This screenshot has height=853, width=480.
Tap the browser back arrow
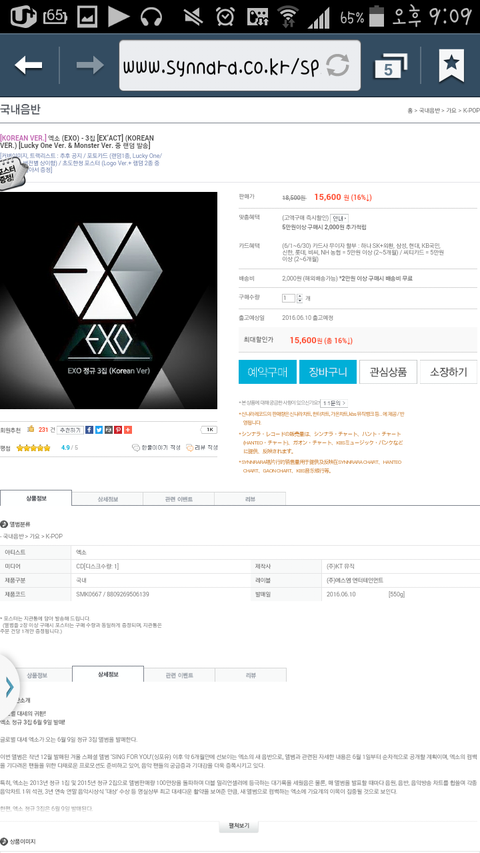[28, 65]
